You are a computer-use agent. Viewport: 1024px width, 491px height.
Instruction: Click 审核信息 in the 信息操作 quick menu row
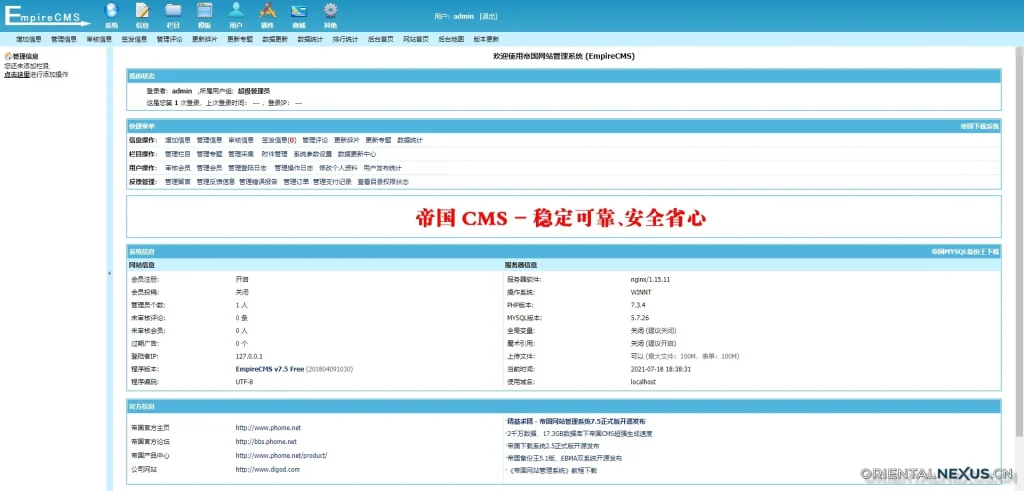coord(241,140)
